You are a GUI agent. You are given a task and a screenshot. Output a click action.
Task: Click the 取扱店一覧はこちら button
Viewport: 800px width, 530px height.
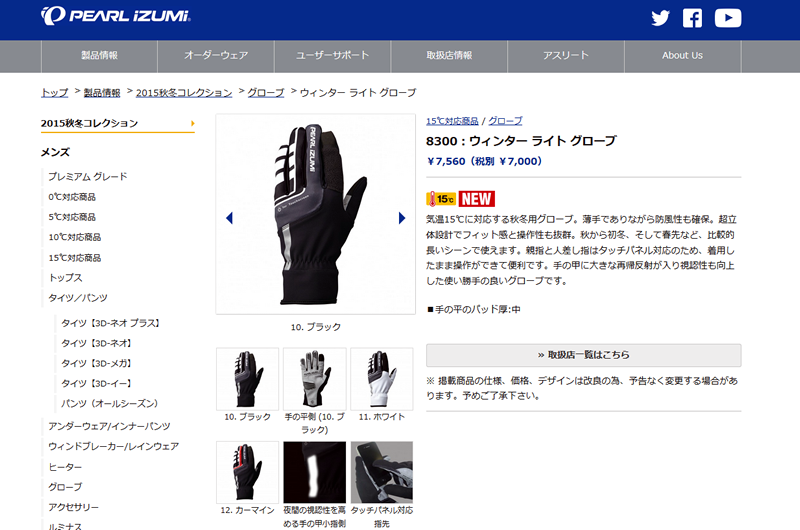tap(584, 355)
